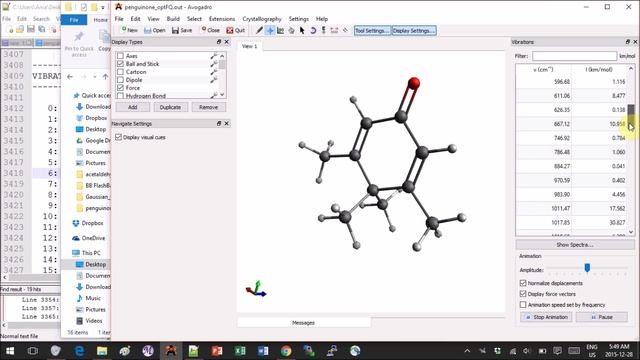Select the Draw pencil tool in Avogadro toolbar

click(x=259, y=30)
